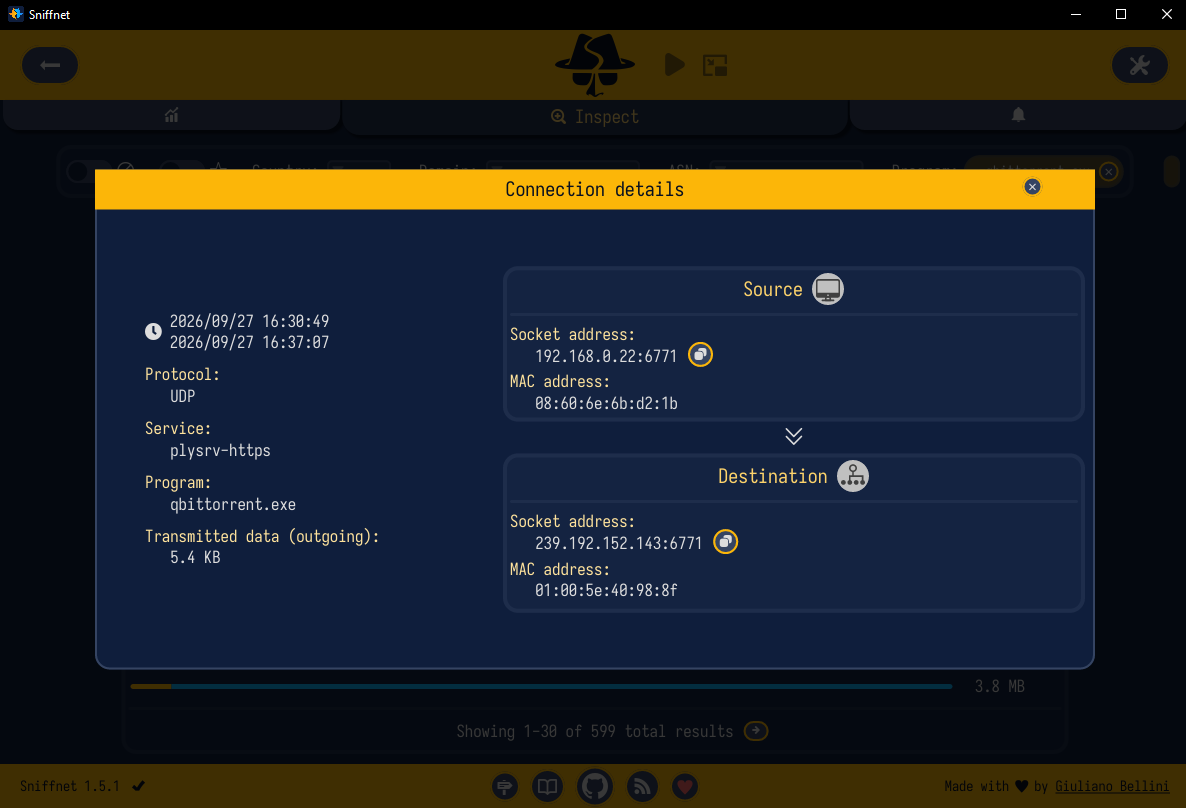Switch to thumbnail mode
The height and width of the screenshot is (808, 1186).
pos(715,65)
